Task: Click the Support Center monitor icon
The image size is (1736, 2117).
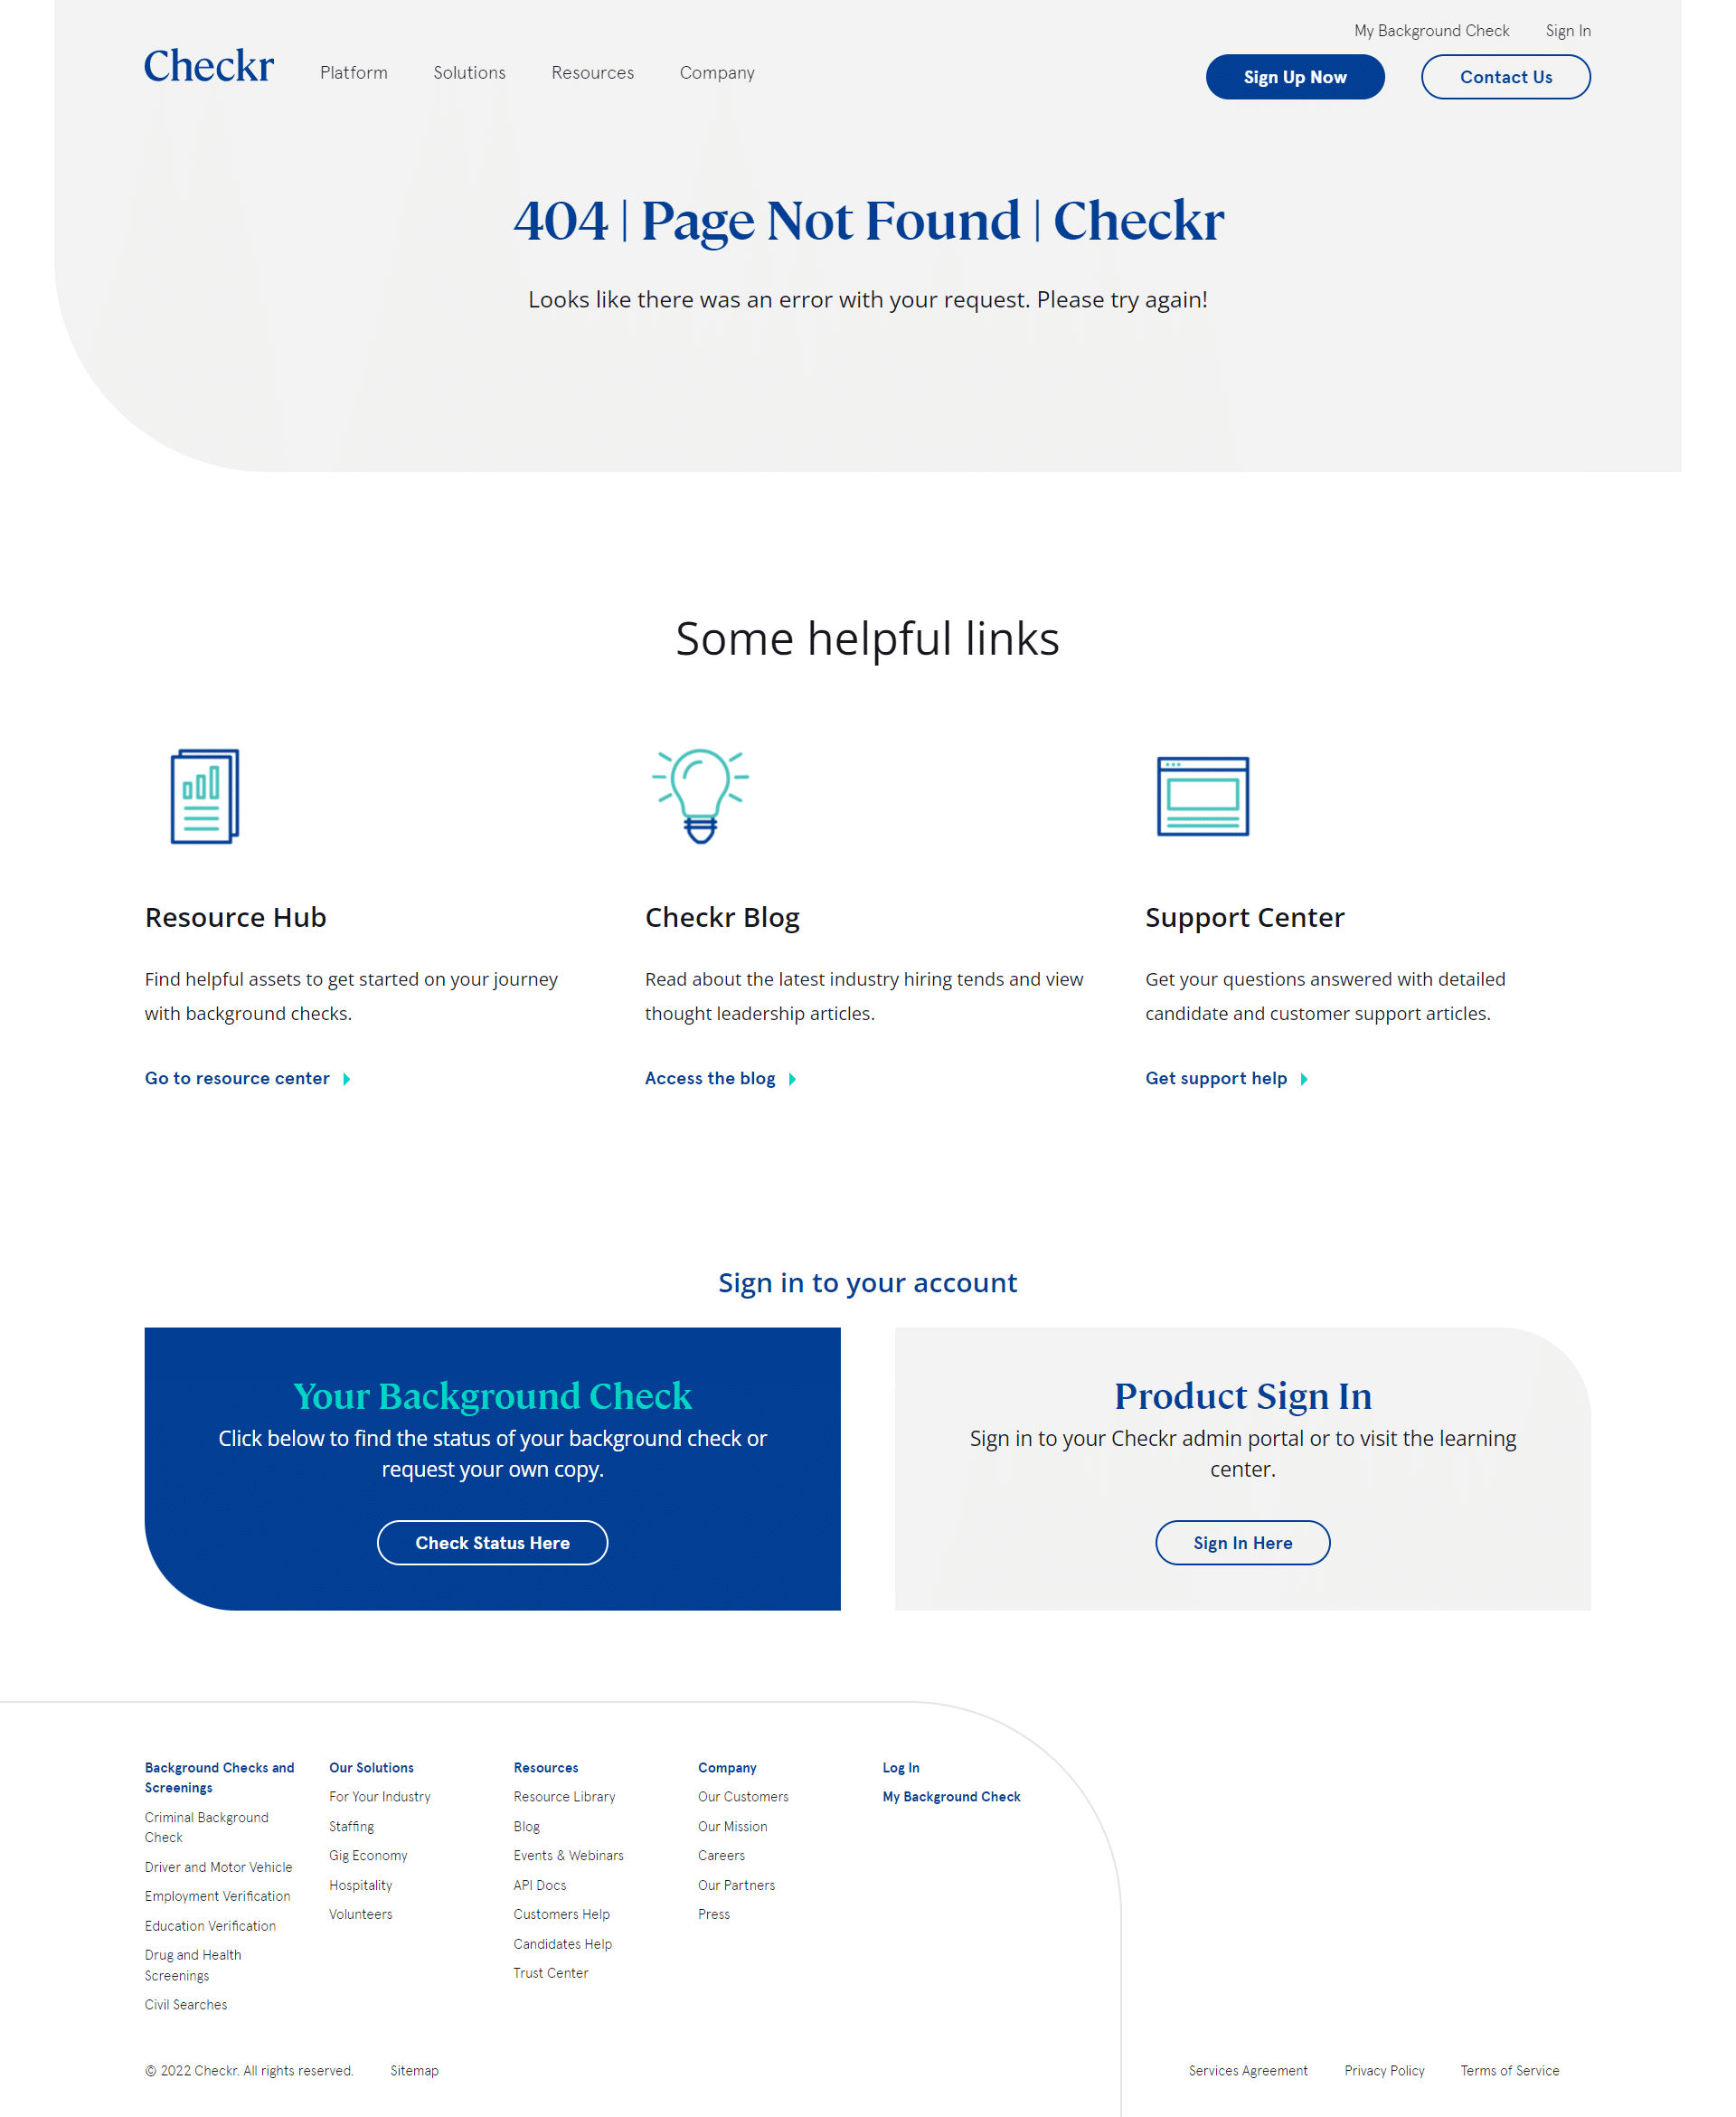Action: (1202, 795)
